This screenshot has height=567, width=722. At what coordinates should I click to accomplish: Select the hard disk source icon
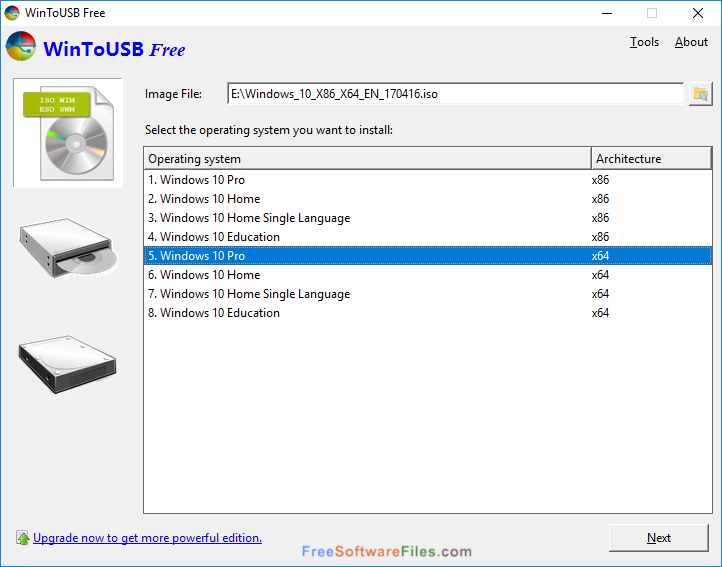click(68, 364)
